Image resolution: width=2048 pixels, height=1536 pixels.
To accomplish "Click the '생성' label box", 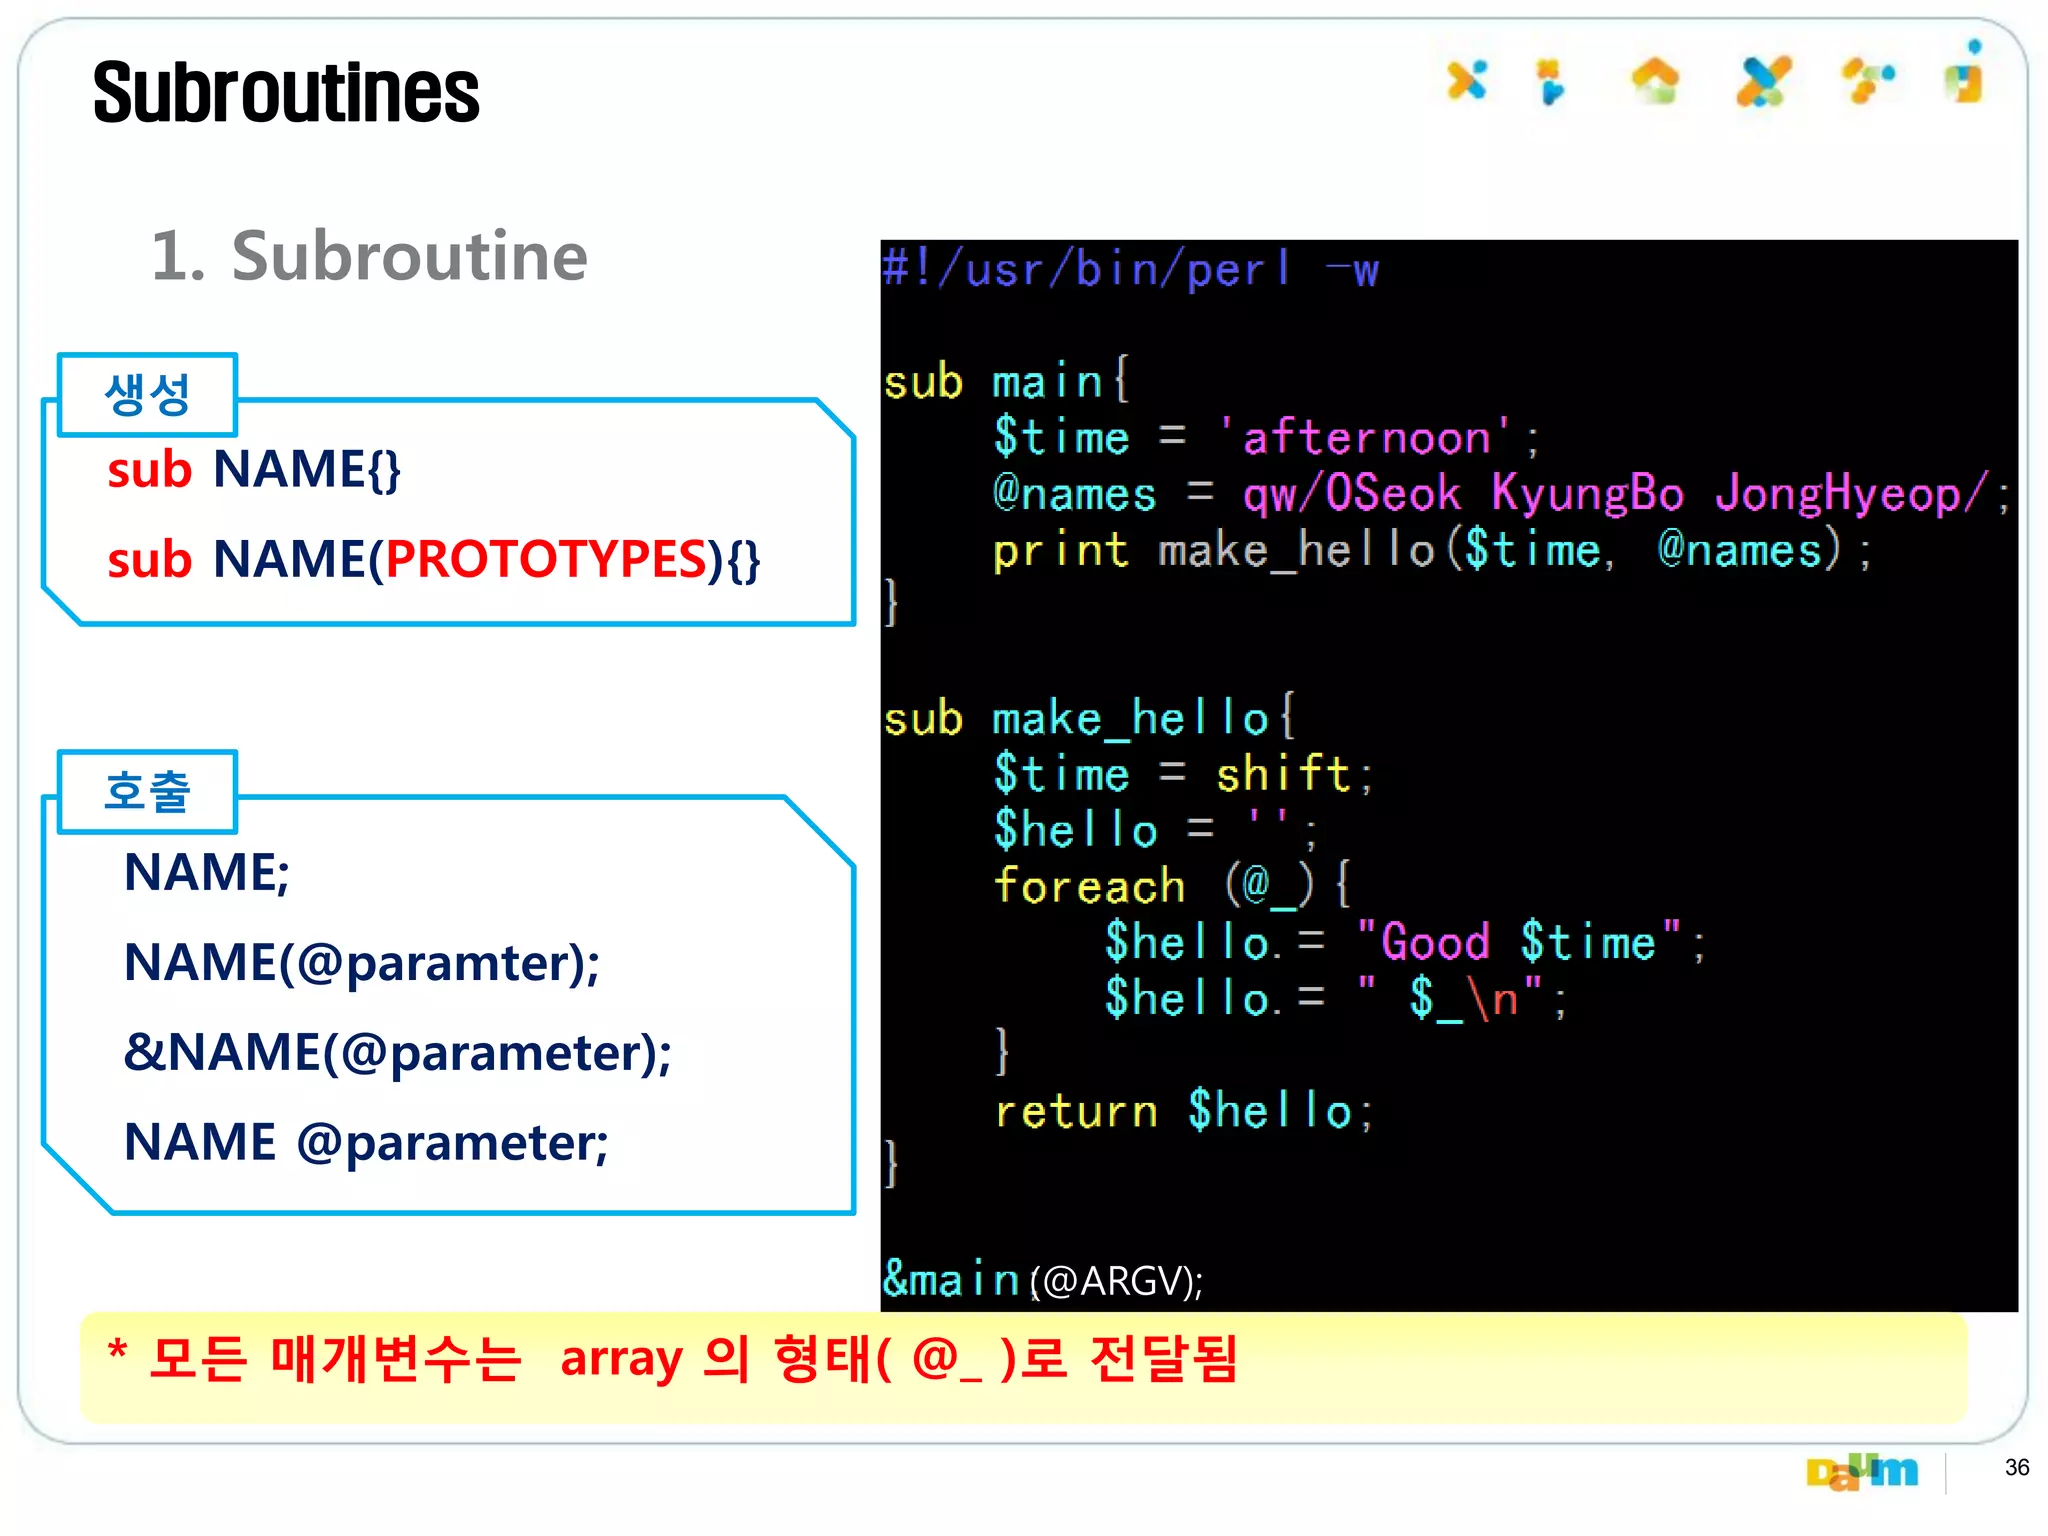I will coord(148,395).
